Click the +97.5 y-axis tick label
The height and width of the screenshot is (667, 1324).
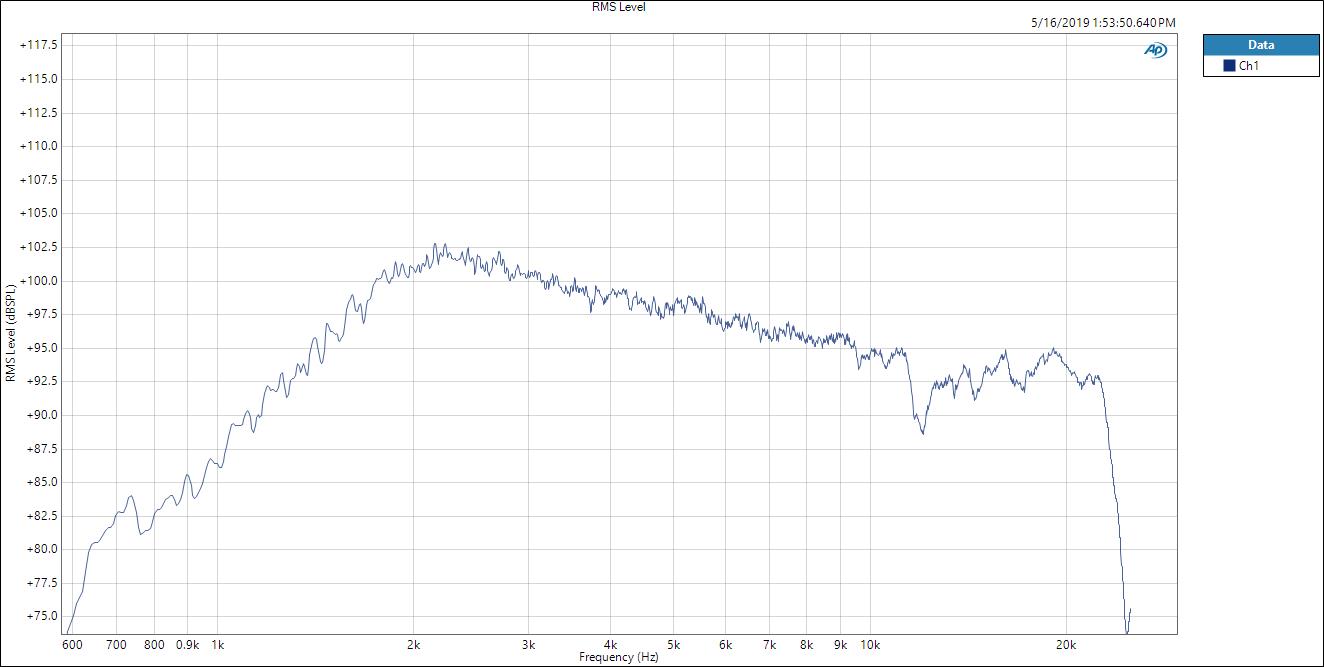43,314
